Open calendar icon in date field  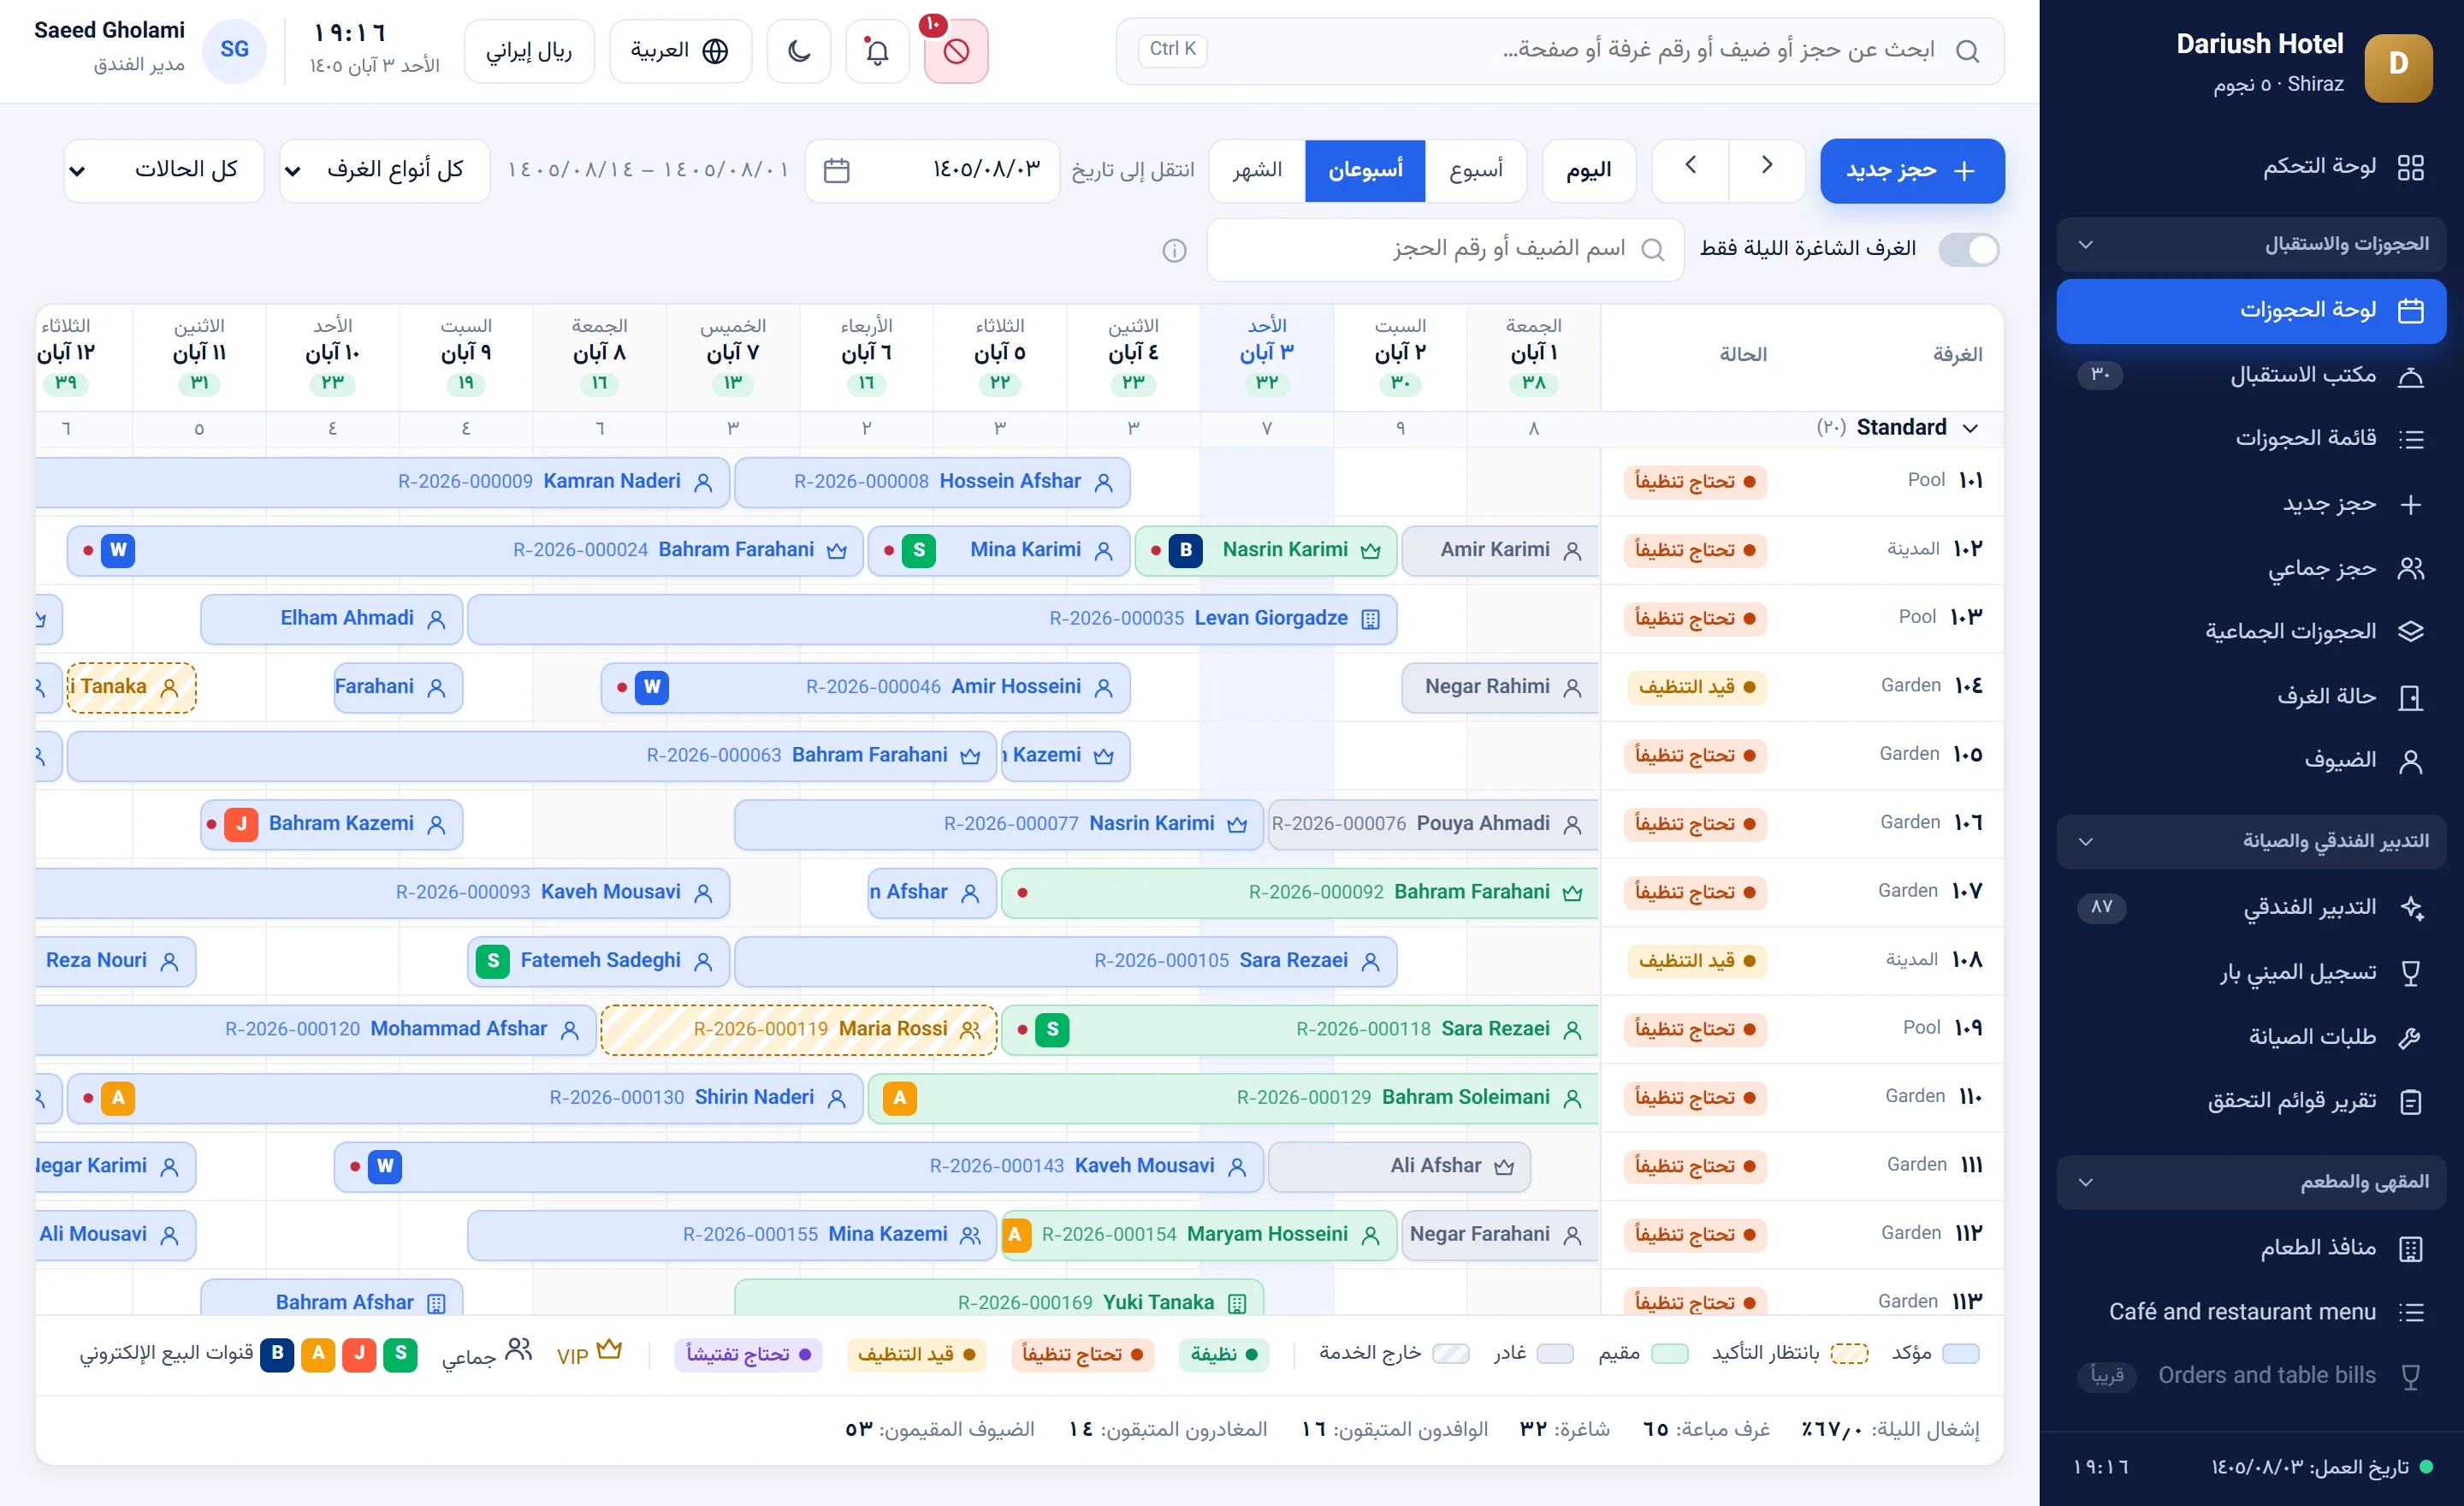pos(836,171)
